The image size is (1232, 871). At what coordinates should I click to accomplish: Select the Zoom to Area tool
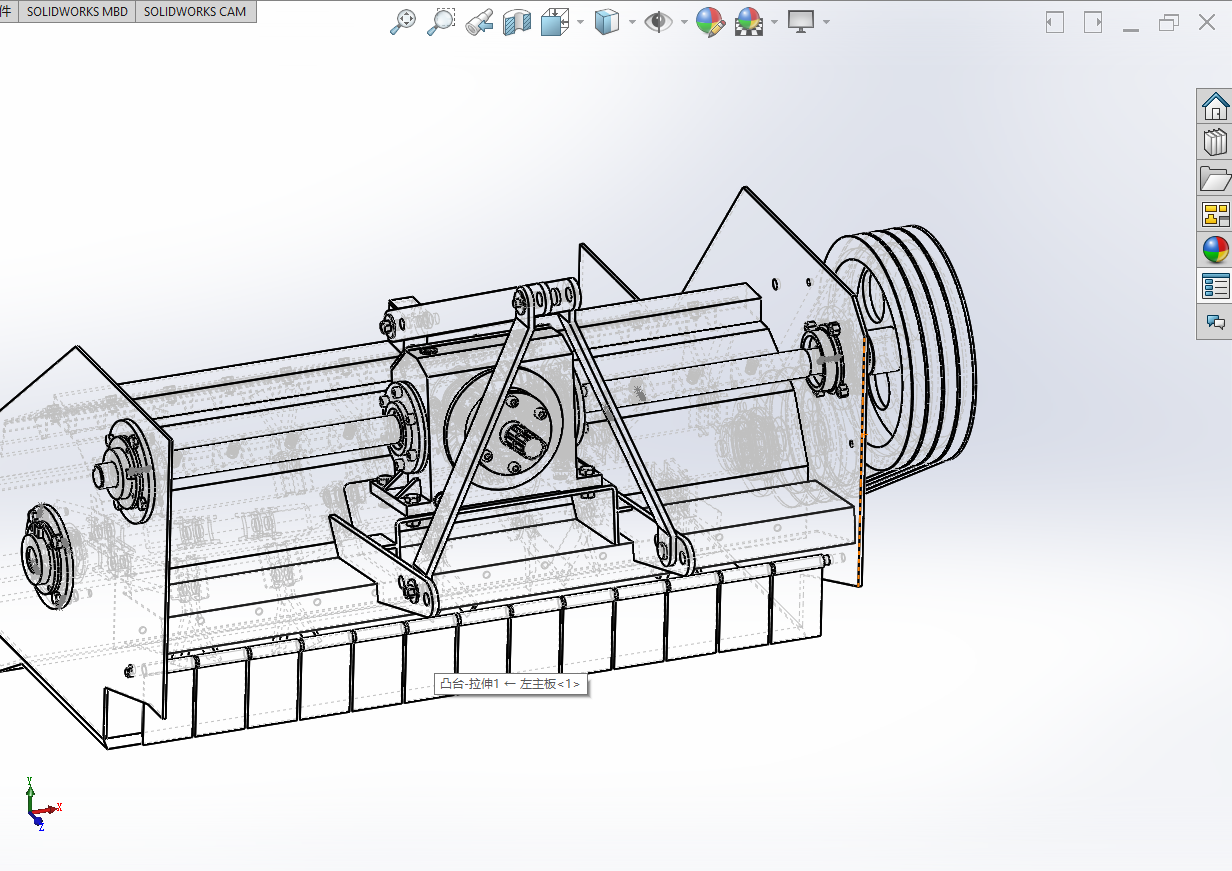point(440,22)
